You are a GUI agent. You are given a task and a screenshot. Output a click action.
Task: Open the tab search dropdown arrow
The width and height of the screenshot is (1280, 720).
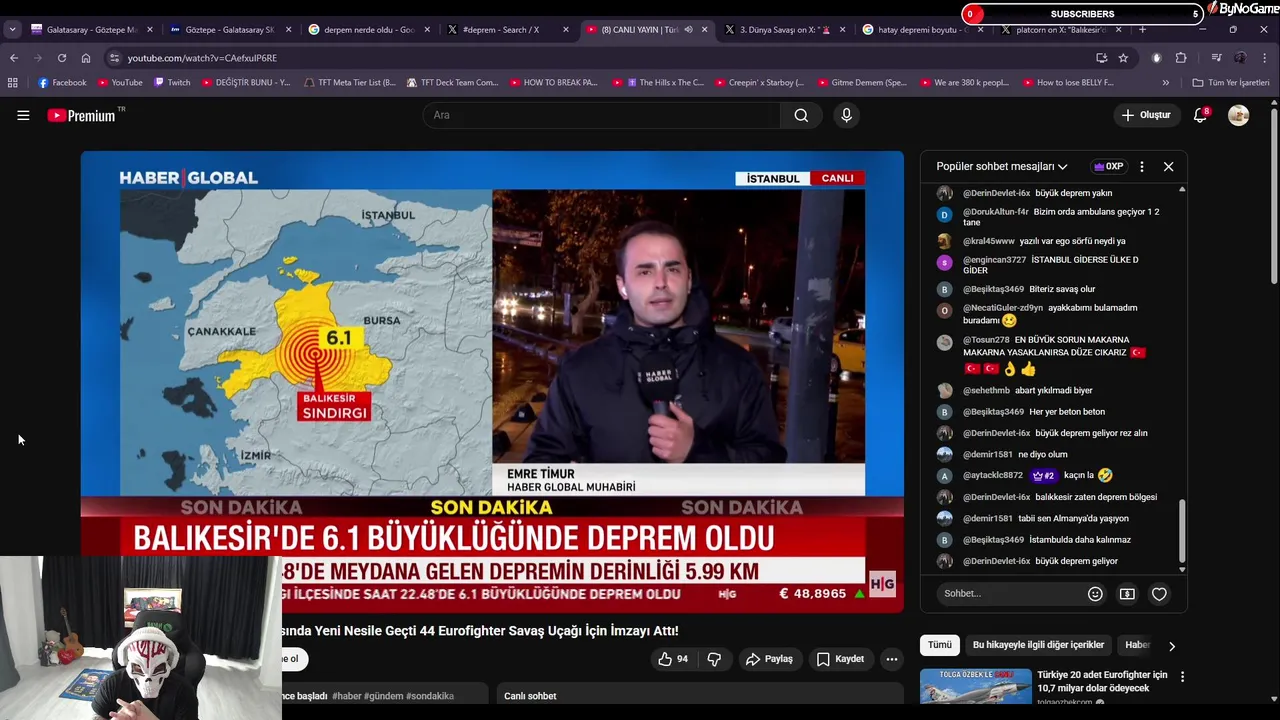point(12,30)
